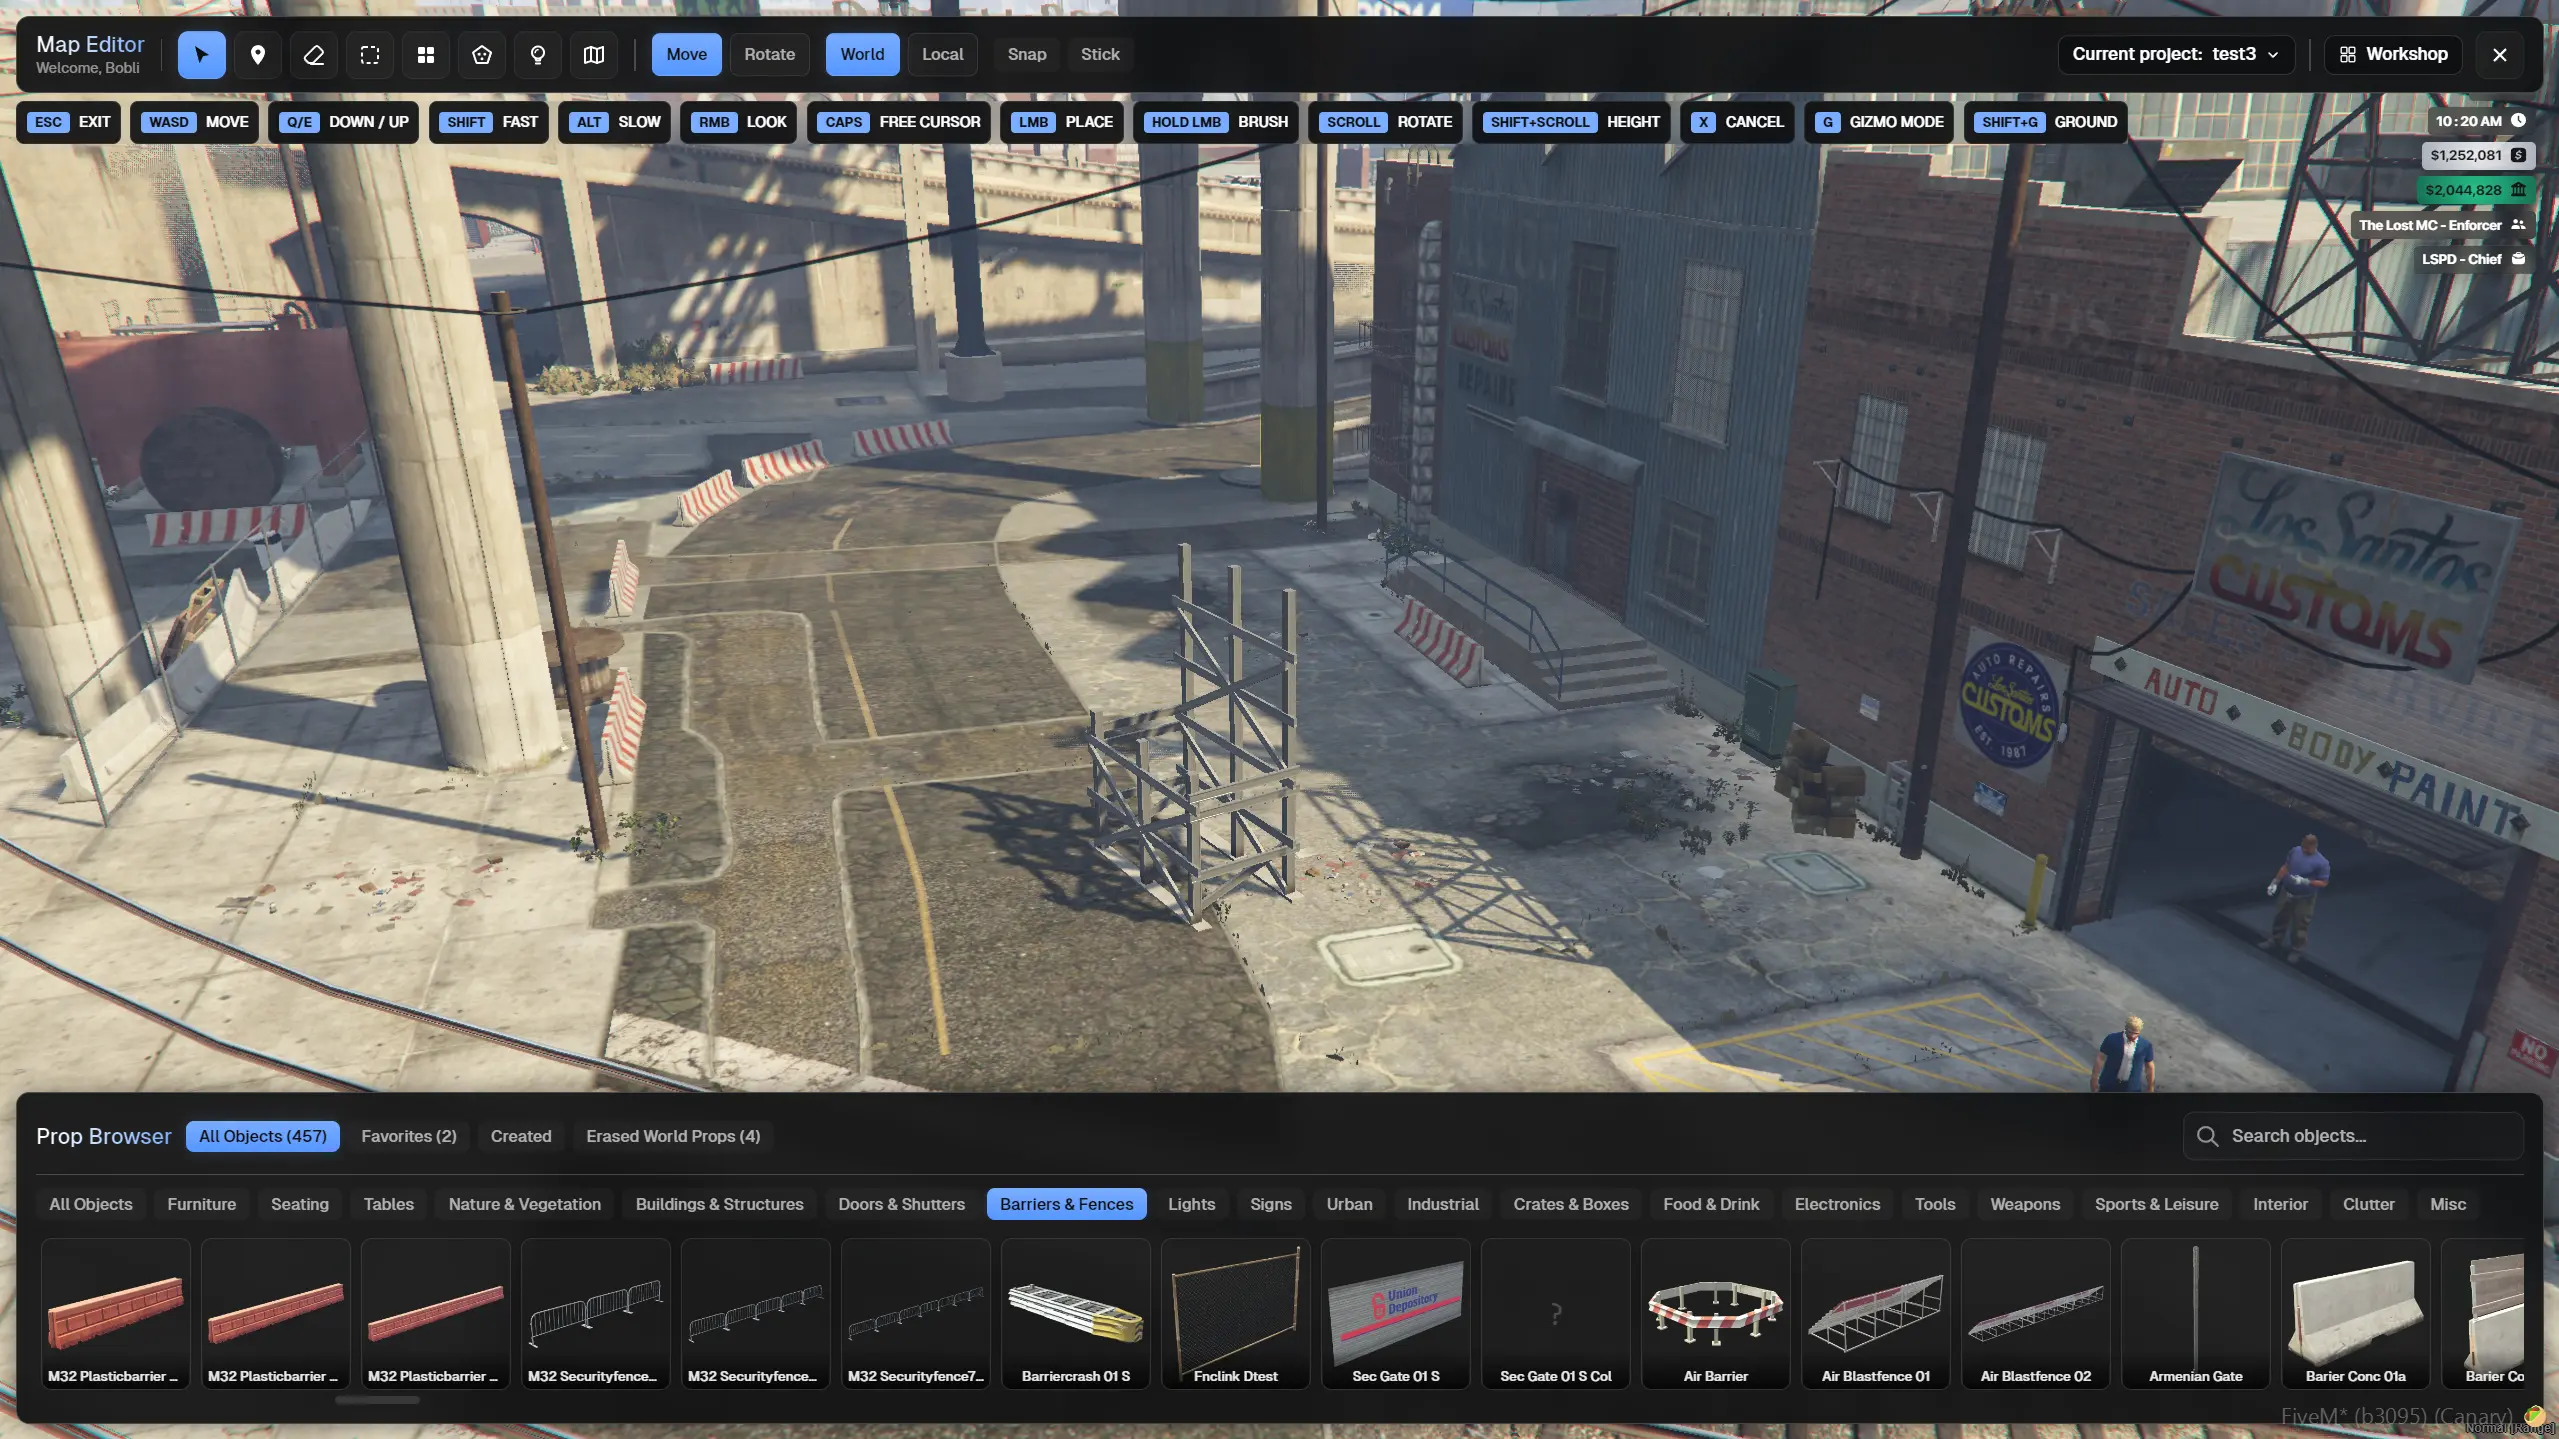Choose the dashed box selection tool
Image resolution: width=2559 pixels, height=1439 pixels.
click(369, 54)
